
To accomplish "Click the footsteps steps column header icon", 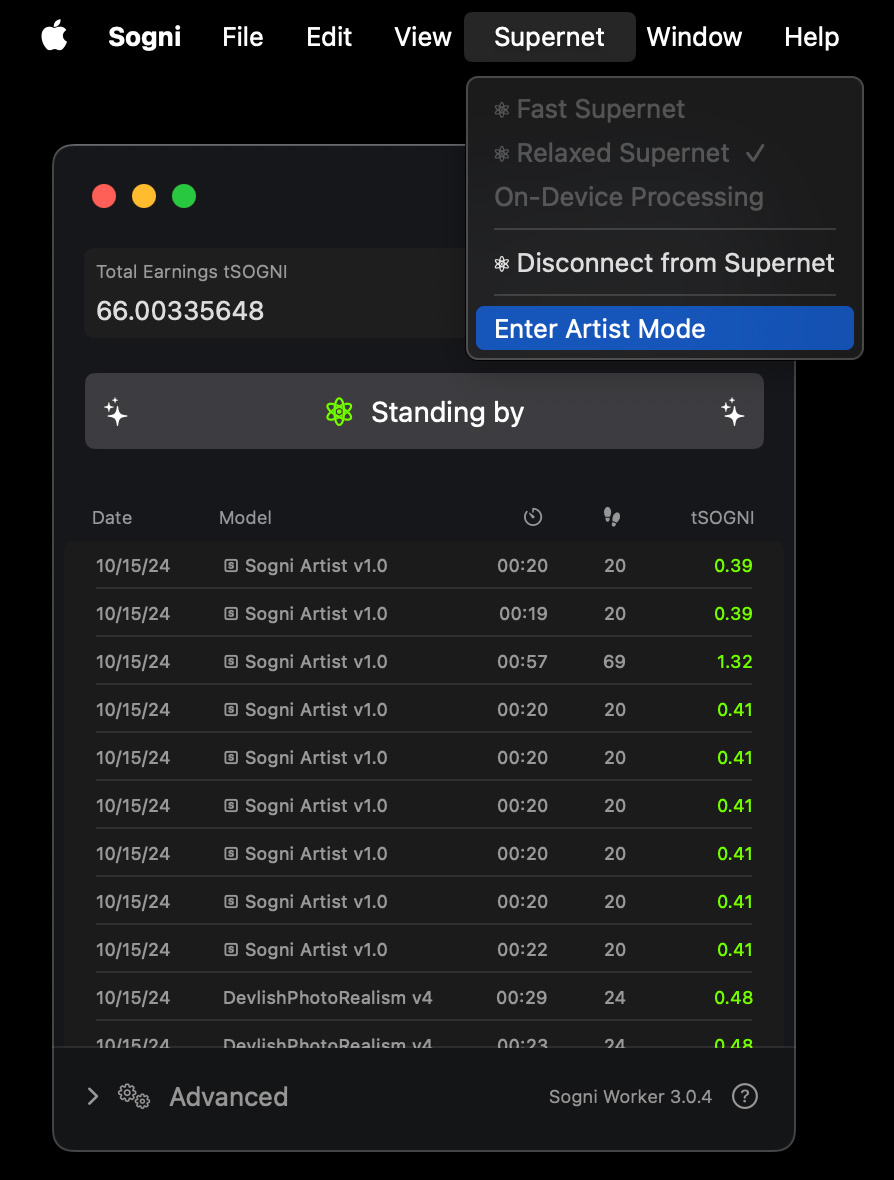I will (612, 517).
